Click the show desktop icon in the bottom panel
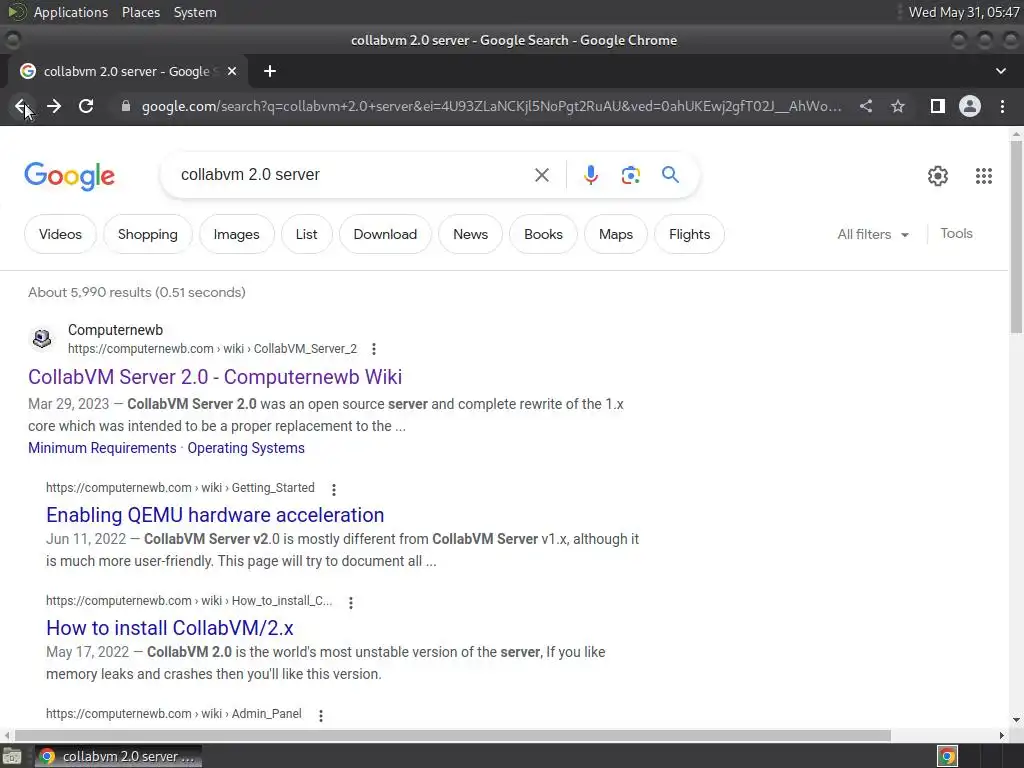This screenshot has height=768, width=1024. point(12,756)
